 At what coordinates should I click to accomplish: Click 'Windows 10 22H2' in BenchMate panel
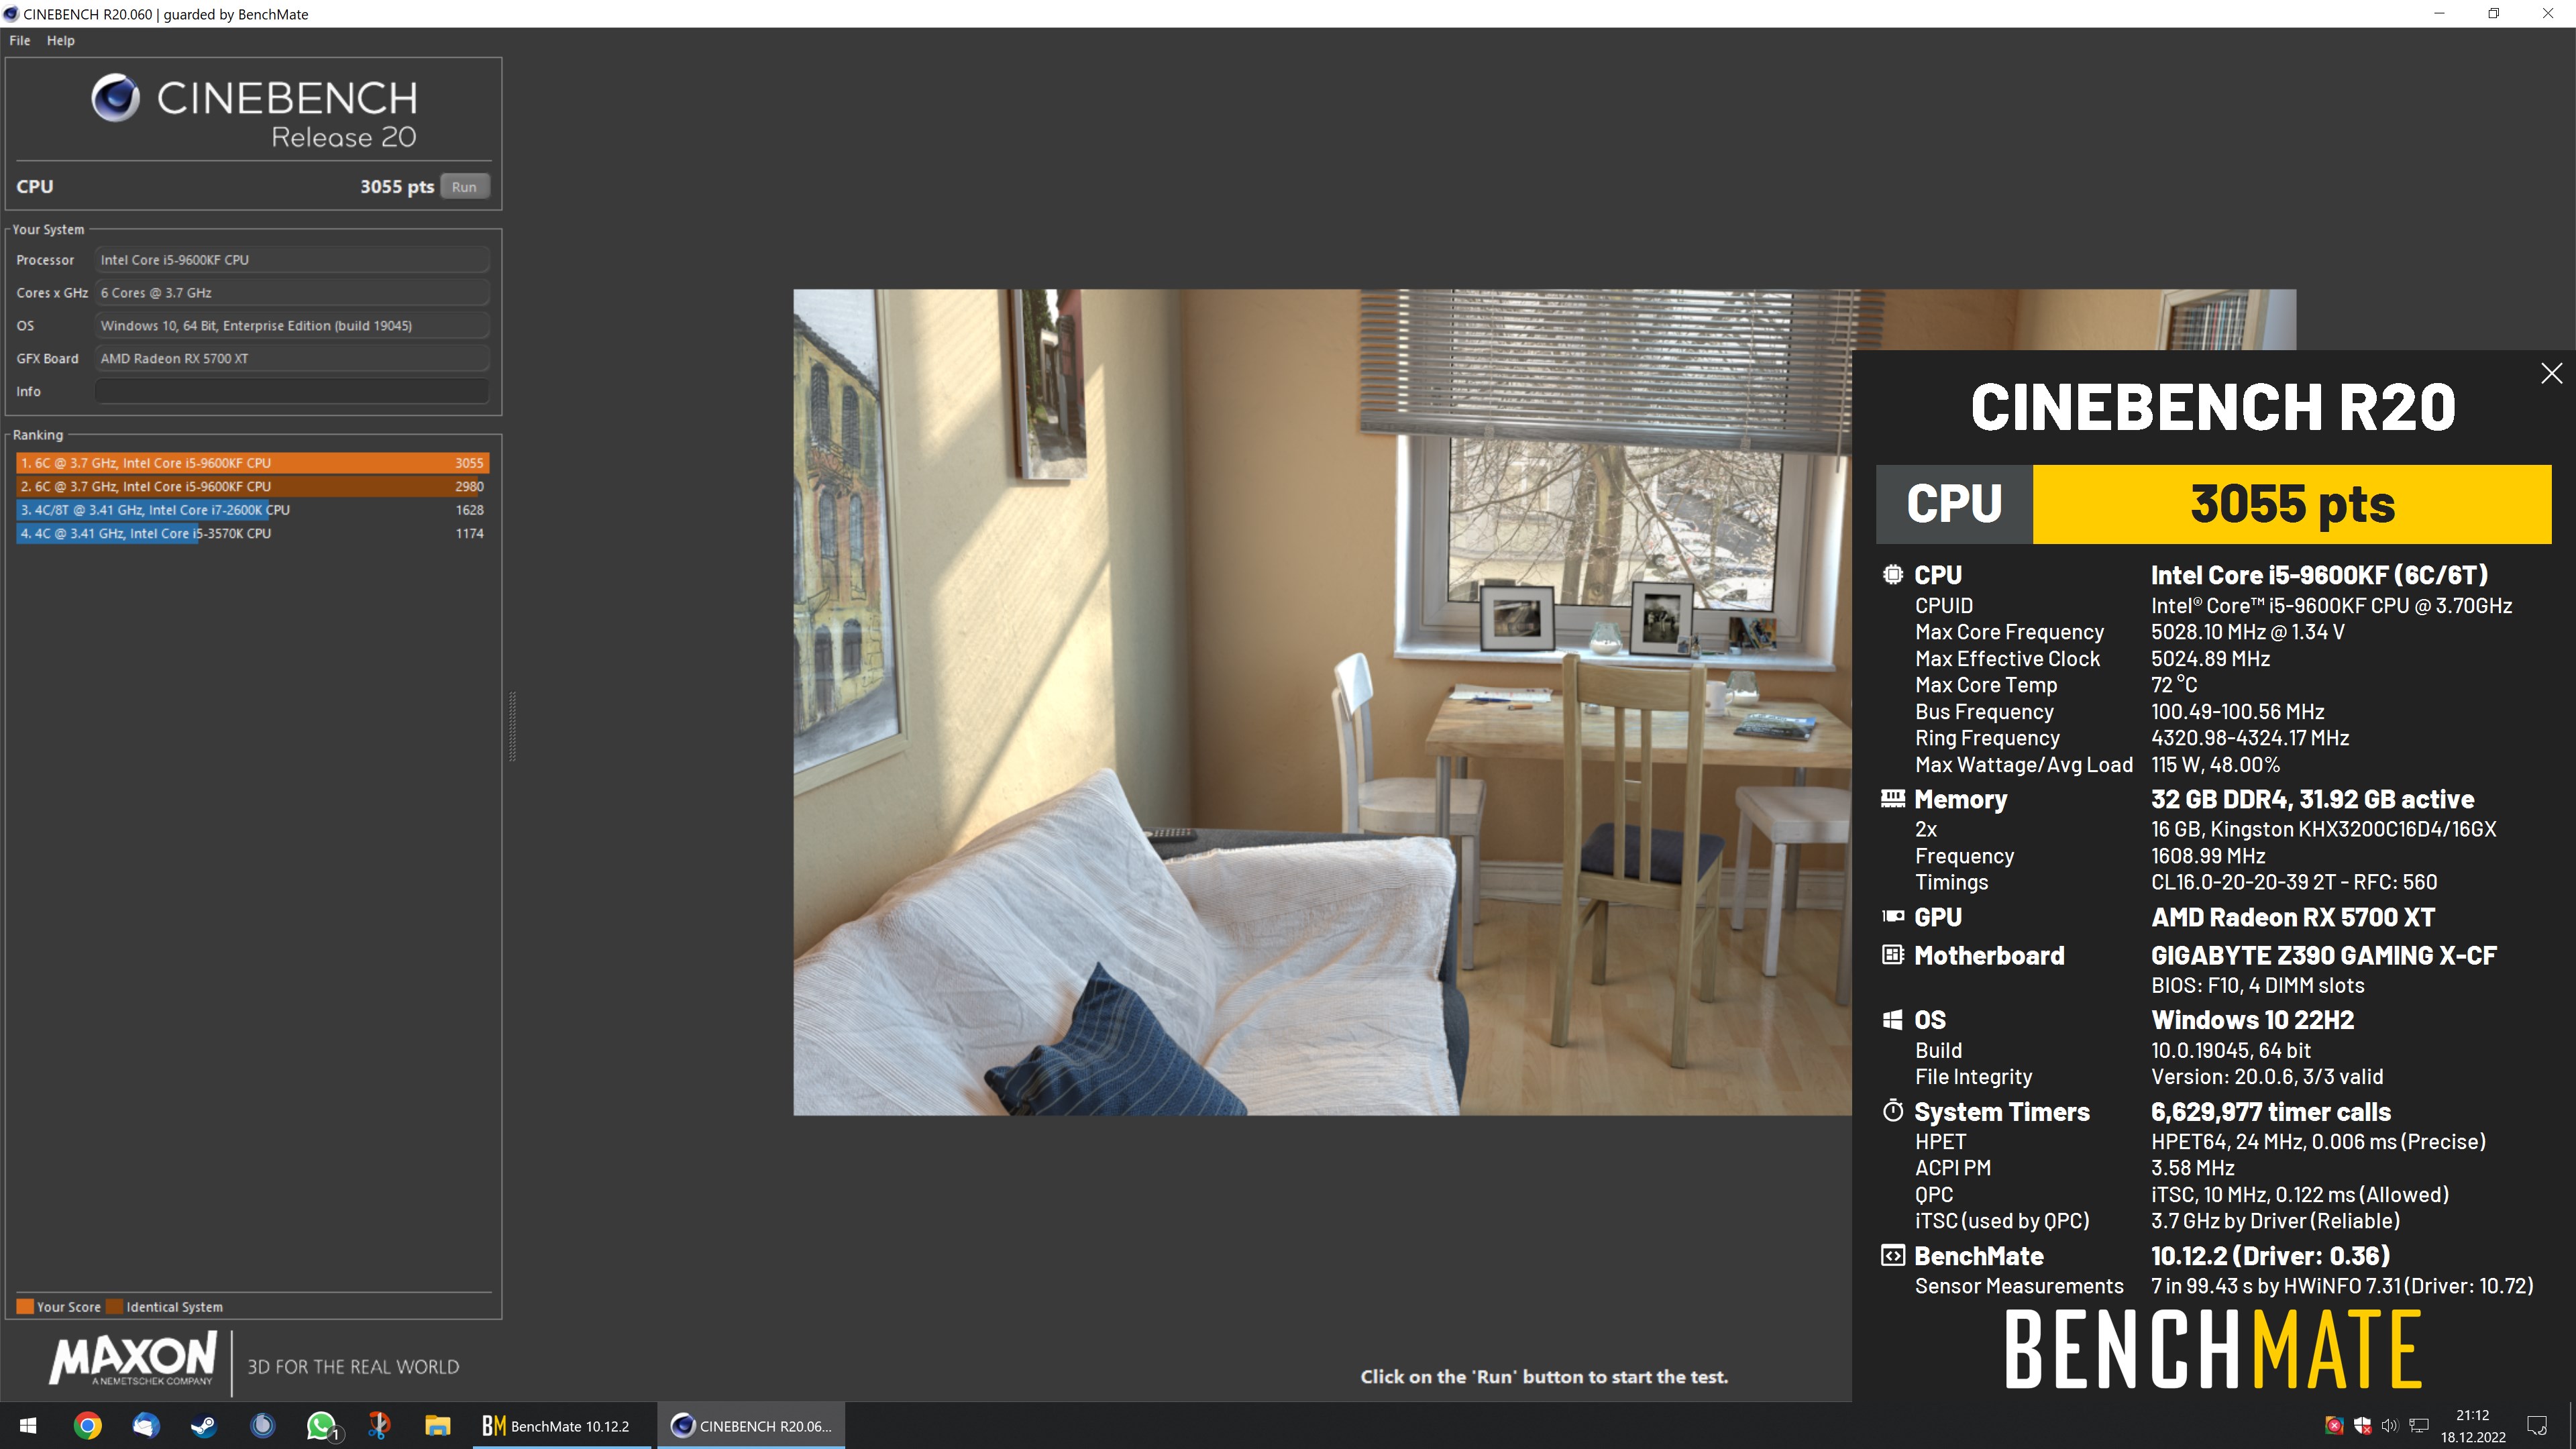2252,1020
